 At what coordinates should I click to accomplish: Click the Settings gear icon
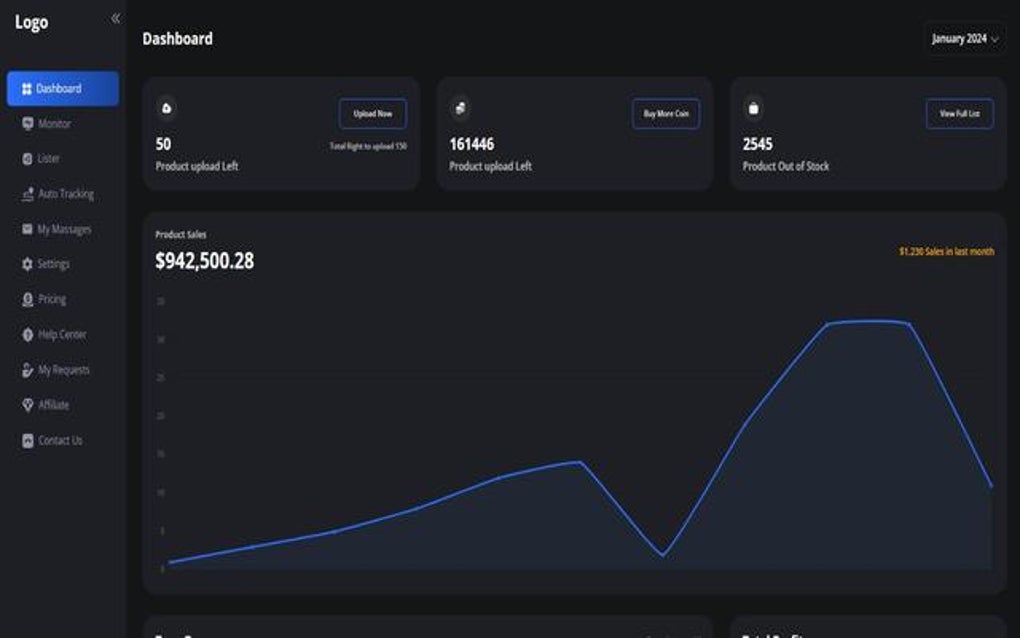[27, 264]
